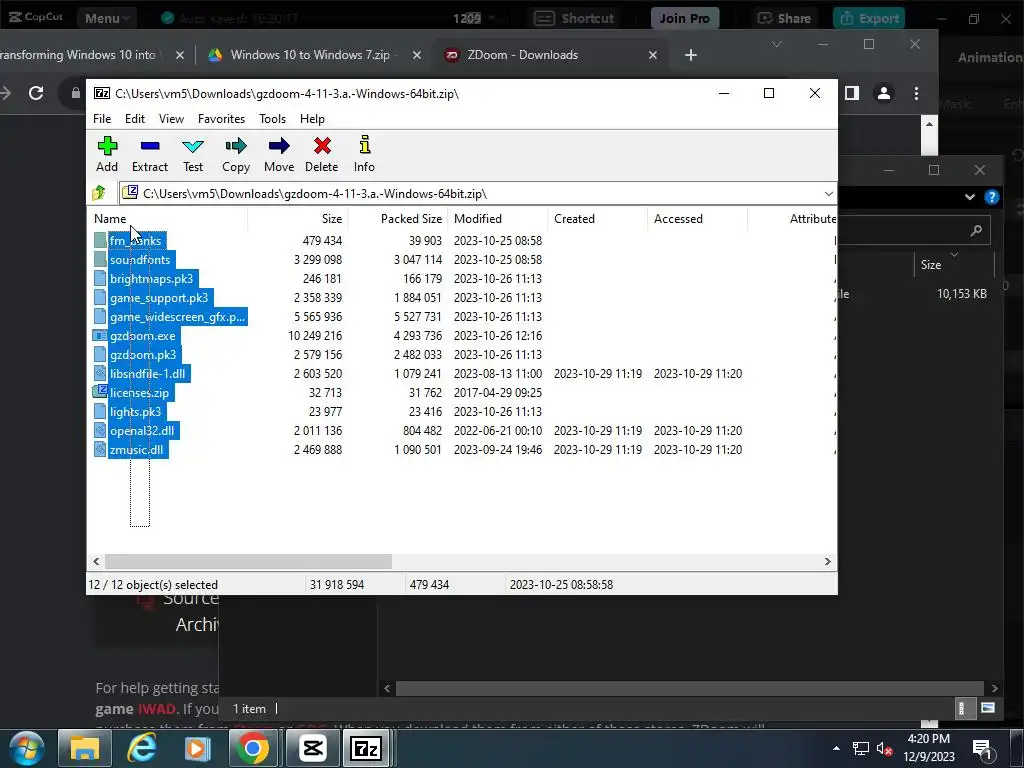The image size is (1024, 768).
Task: Switch to Windows 10 to Windows 7.zip tab
Action: coord(311,55)
